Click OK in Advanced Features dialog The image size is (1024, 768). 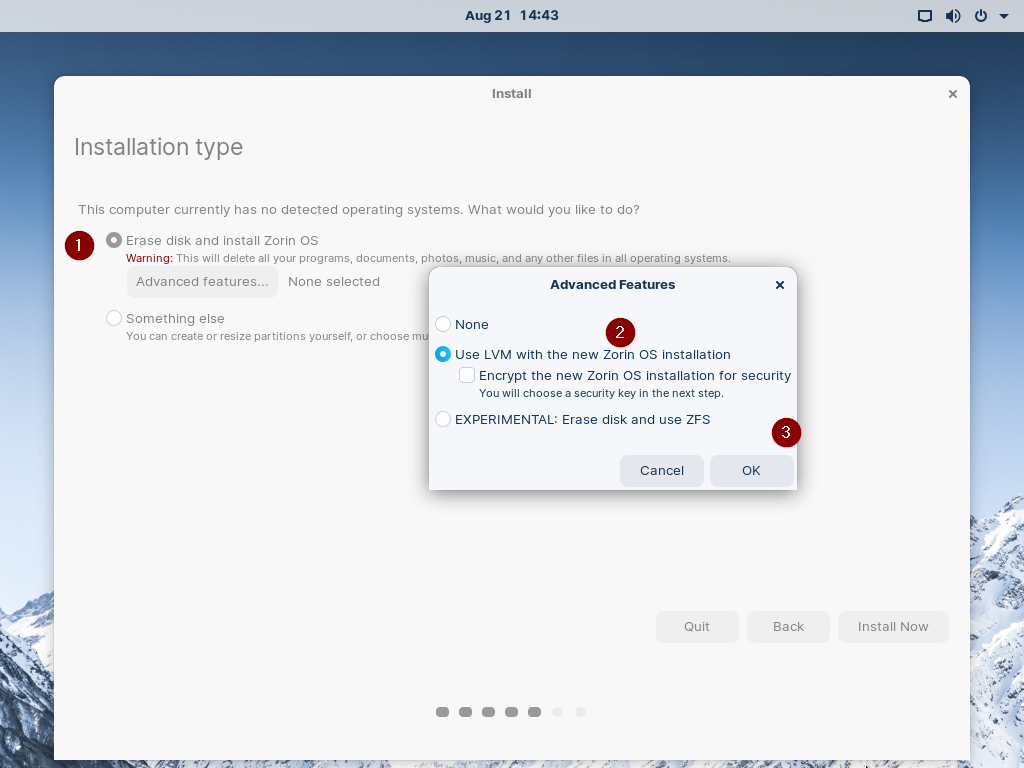click(x=751, y=470)
